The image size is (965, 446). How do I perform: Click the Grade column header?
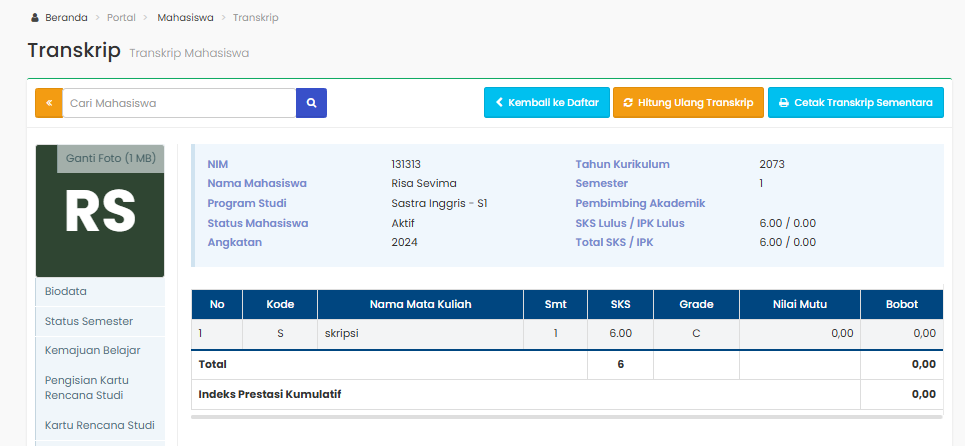tap(696, 305)
